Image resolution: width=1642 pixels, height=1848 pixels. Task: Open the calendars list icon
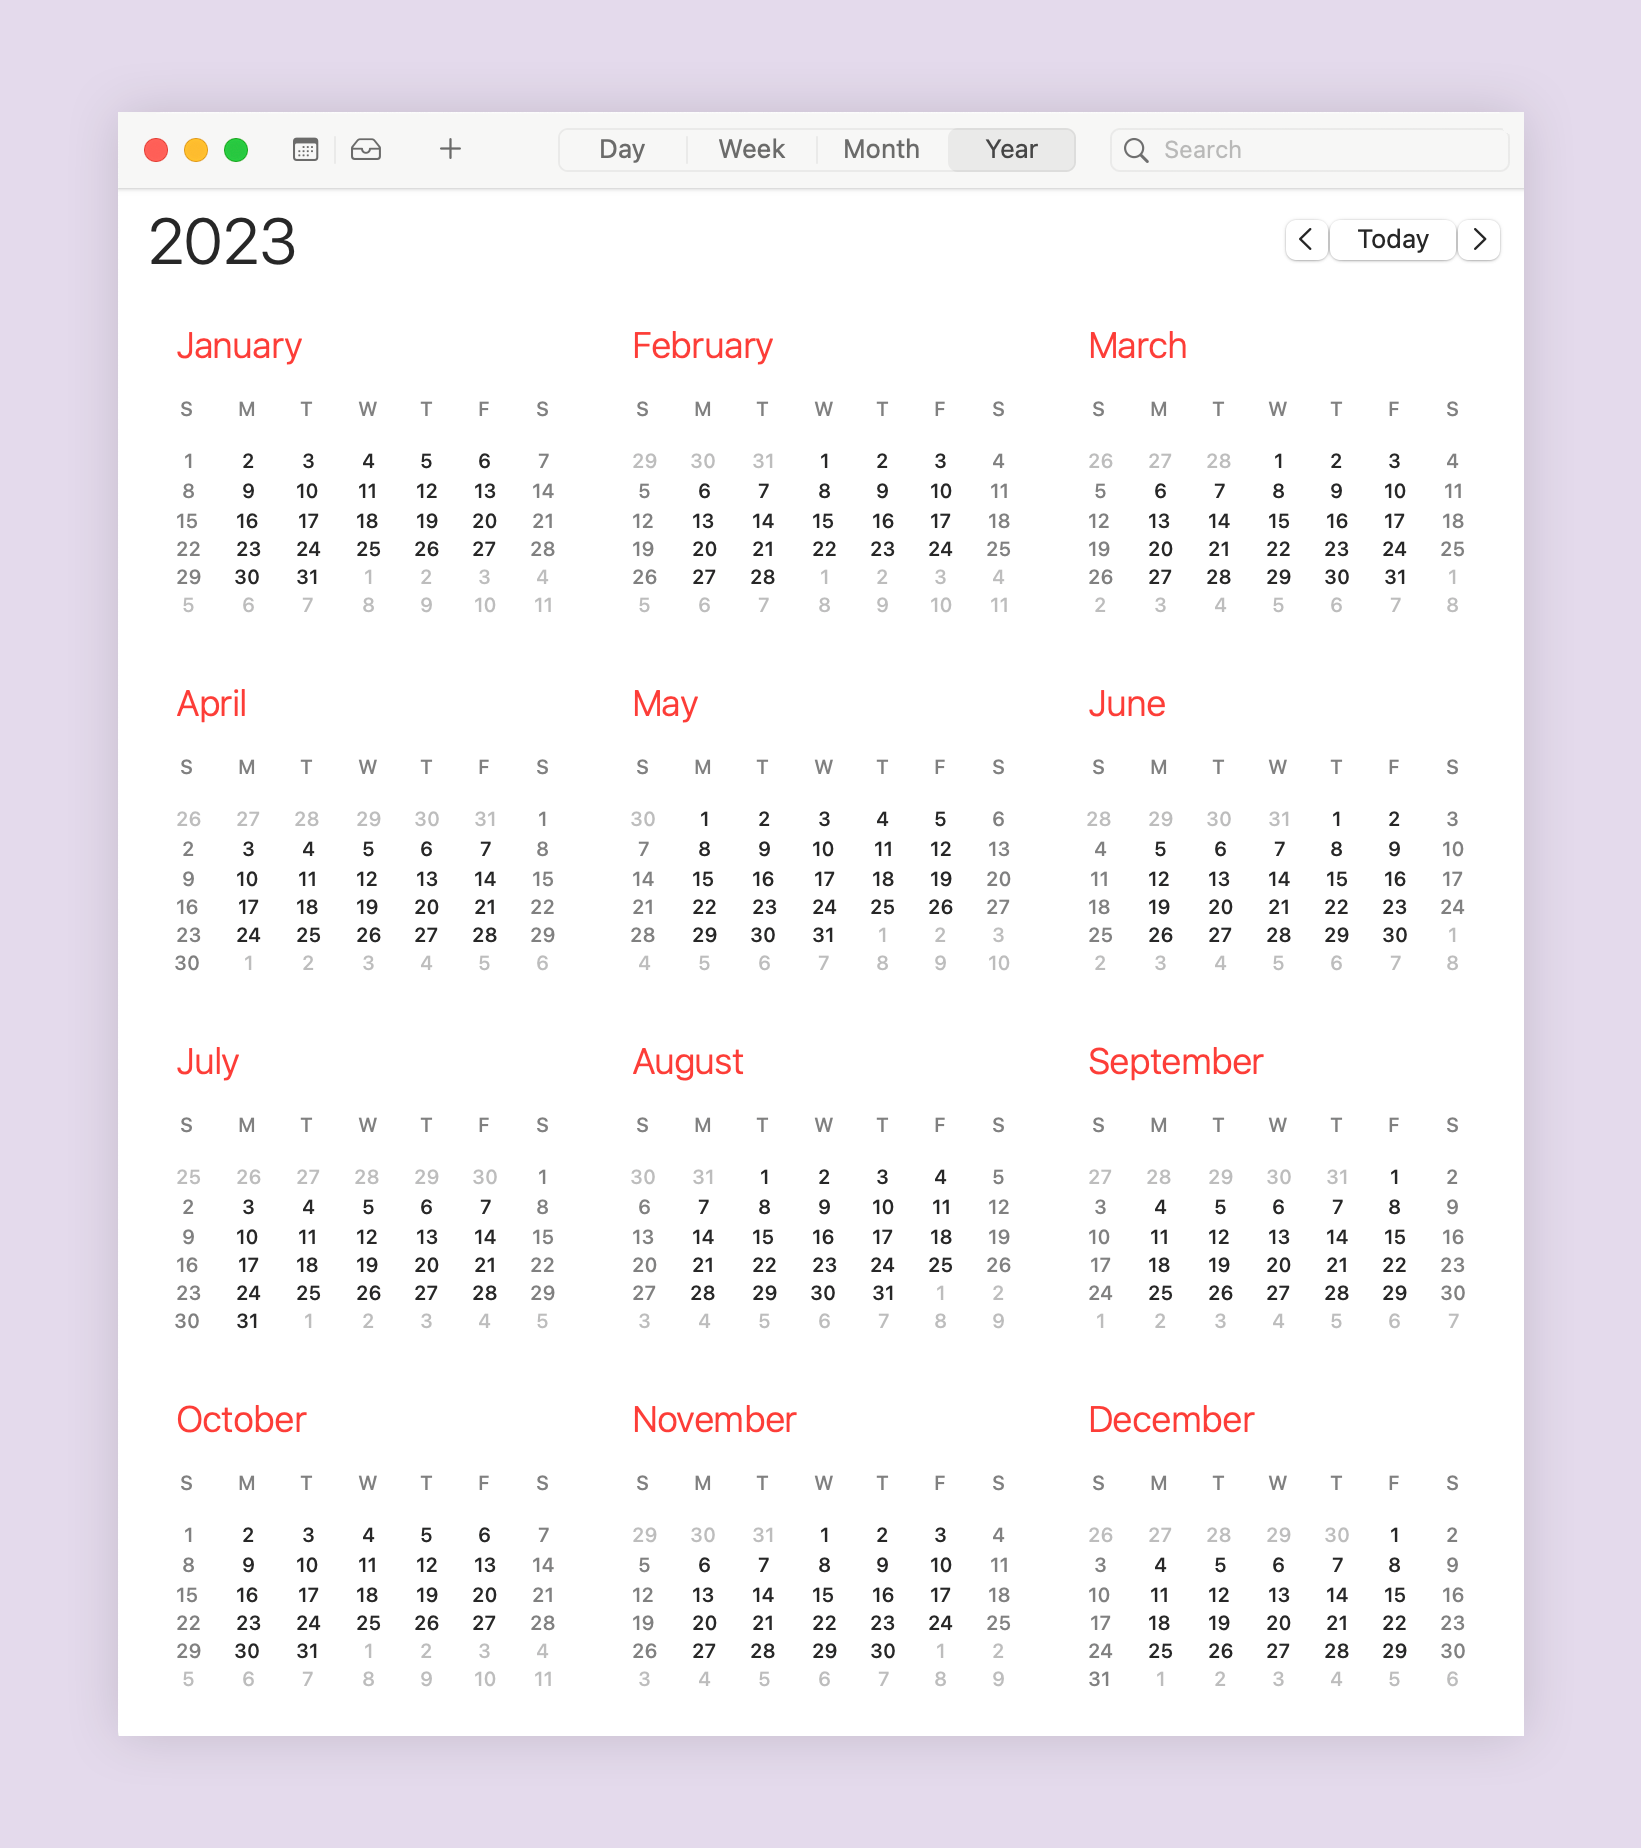[305, 150]
